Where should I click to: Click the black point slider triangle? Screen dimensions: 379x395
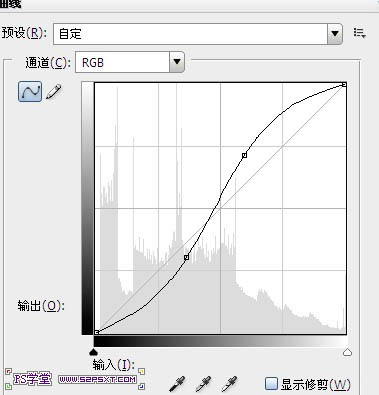coord(93,352)
